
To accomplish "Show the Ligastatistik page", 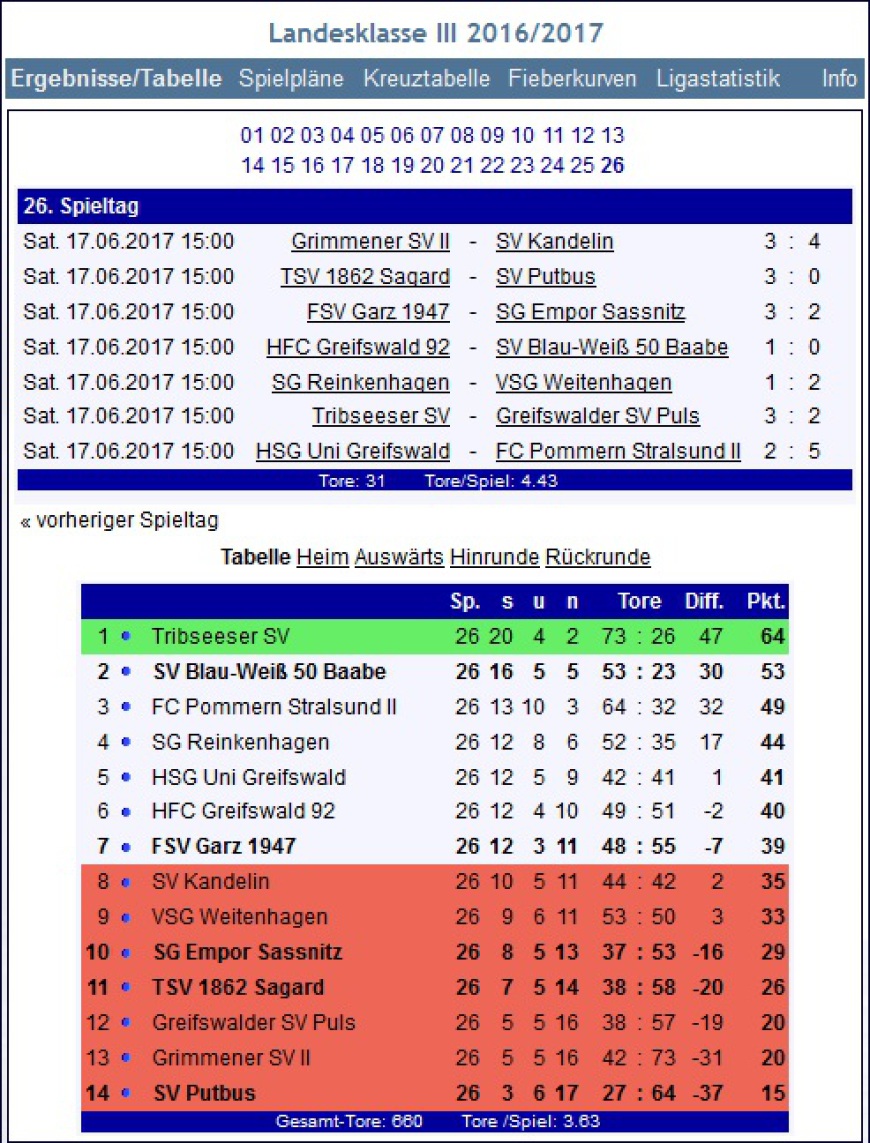I will point(718,79).
